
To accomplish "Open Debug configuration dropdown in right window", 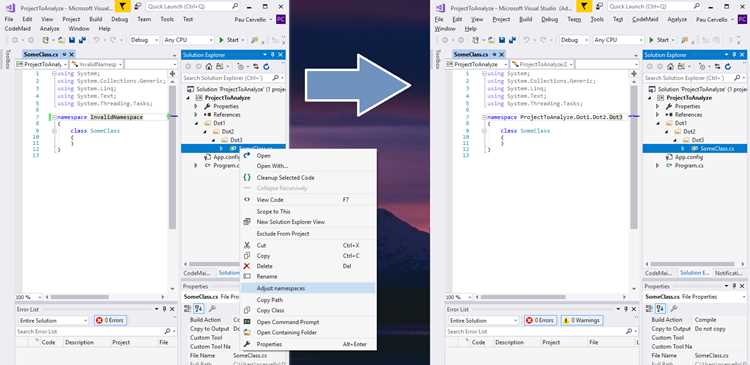I will 574,40.
